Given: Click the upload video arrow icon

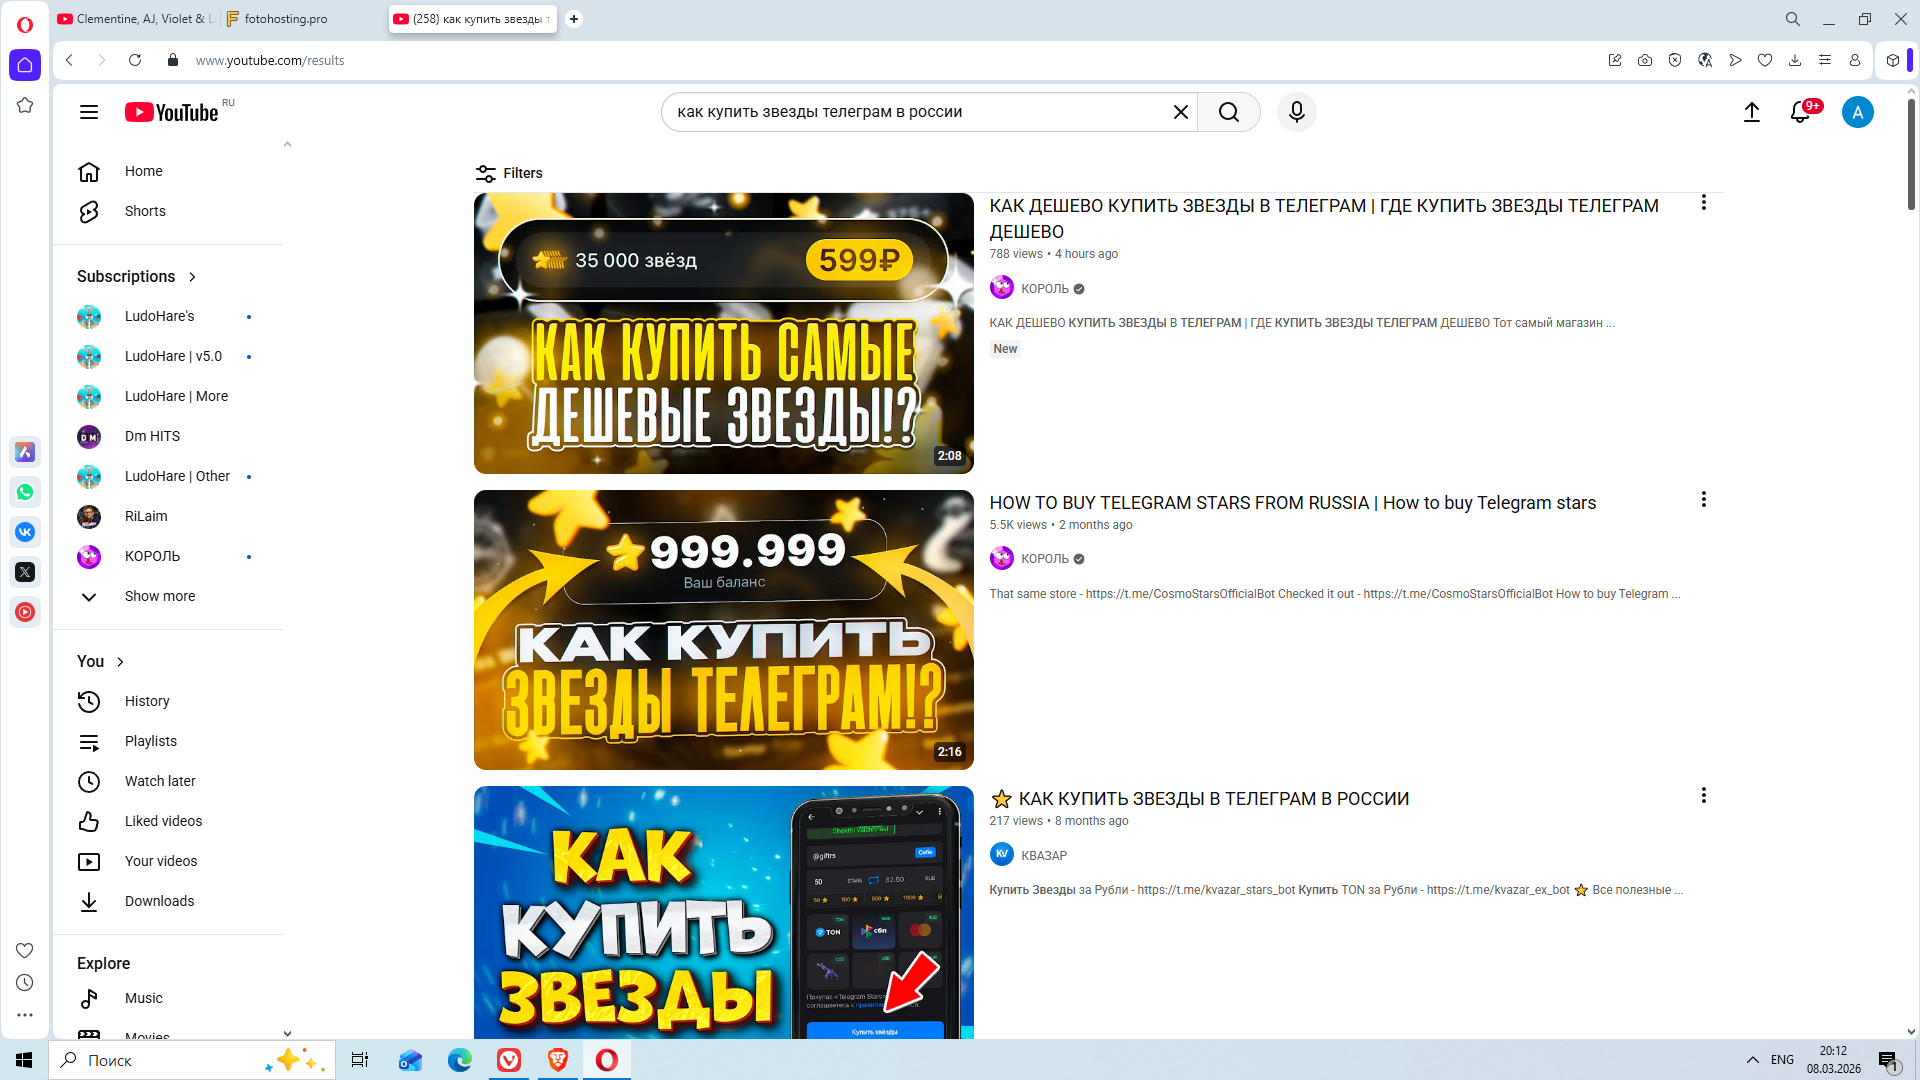Looking at the screenshot, I should [1751, 112].
